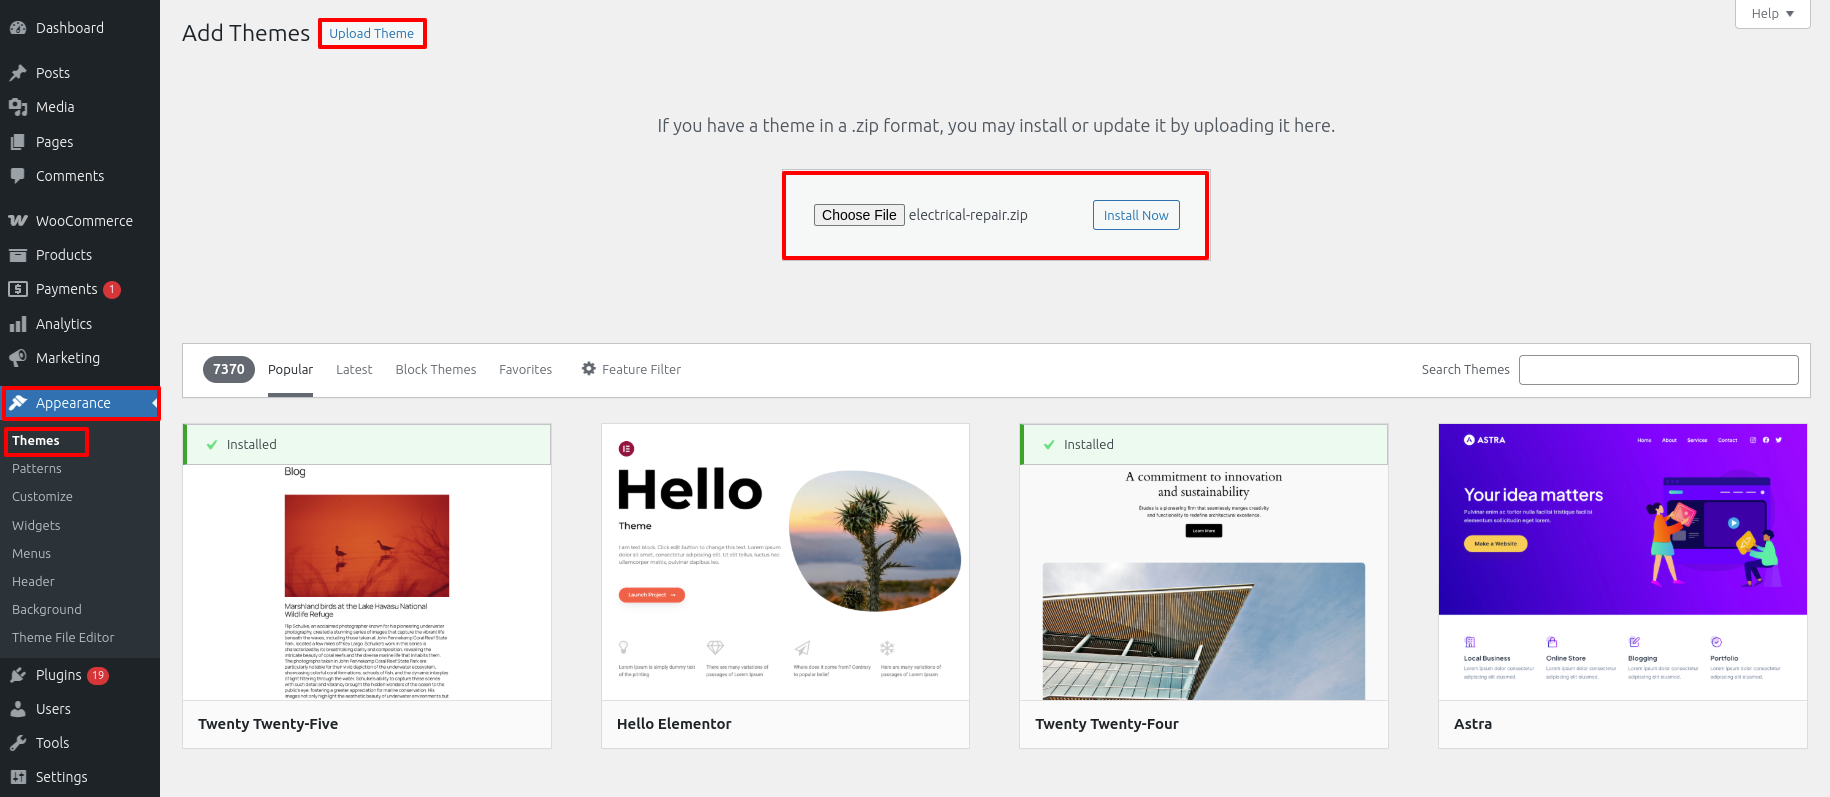1830x797 pixels.
Task: Click the Payments dollar icon
Action: click(x=18, y=289)
